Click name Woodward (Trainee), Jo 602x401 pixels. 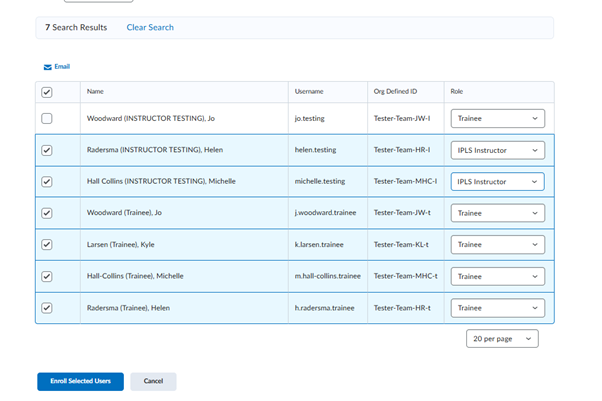tap(124, 213)
